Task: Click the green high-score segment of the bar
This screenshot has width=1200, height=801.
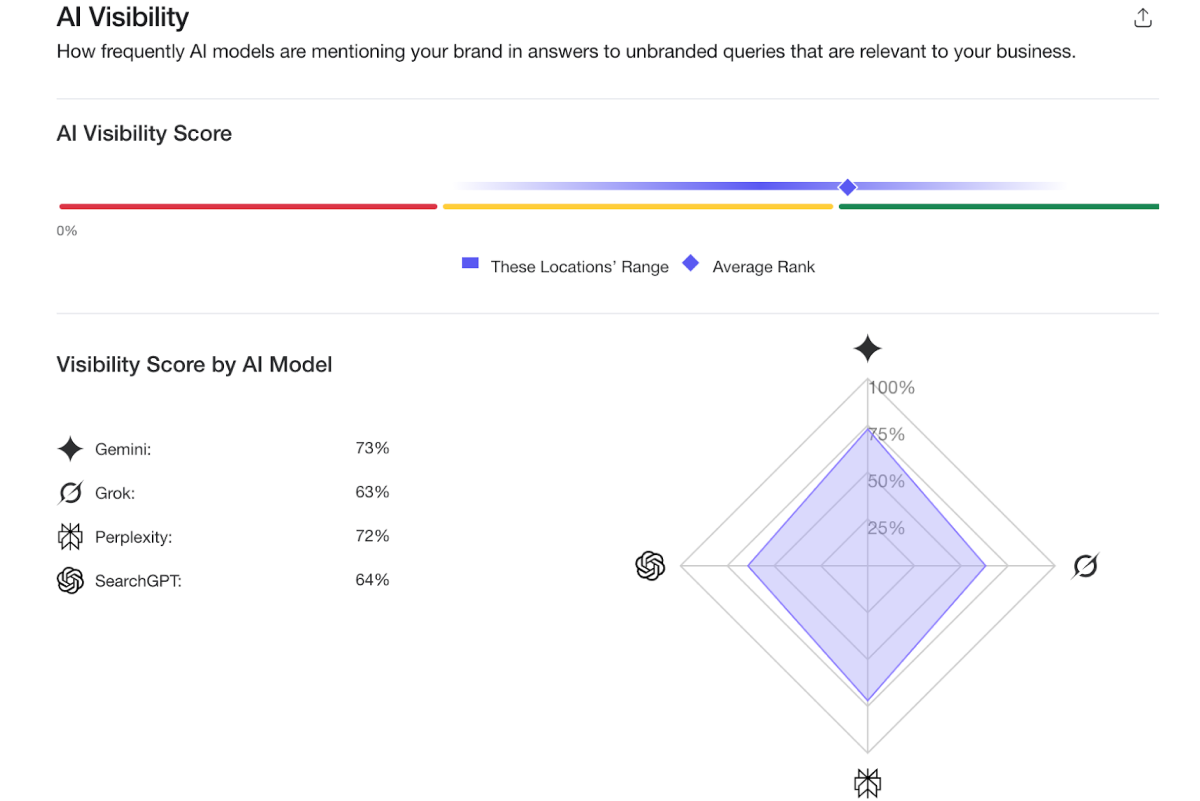Action: click(998, 207)
